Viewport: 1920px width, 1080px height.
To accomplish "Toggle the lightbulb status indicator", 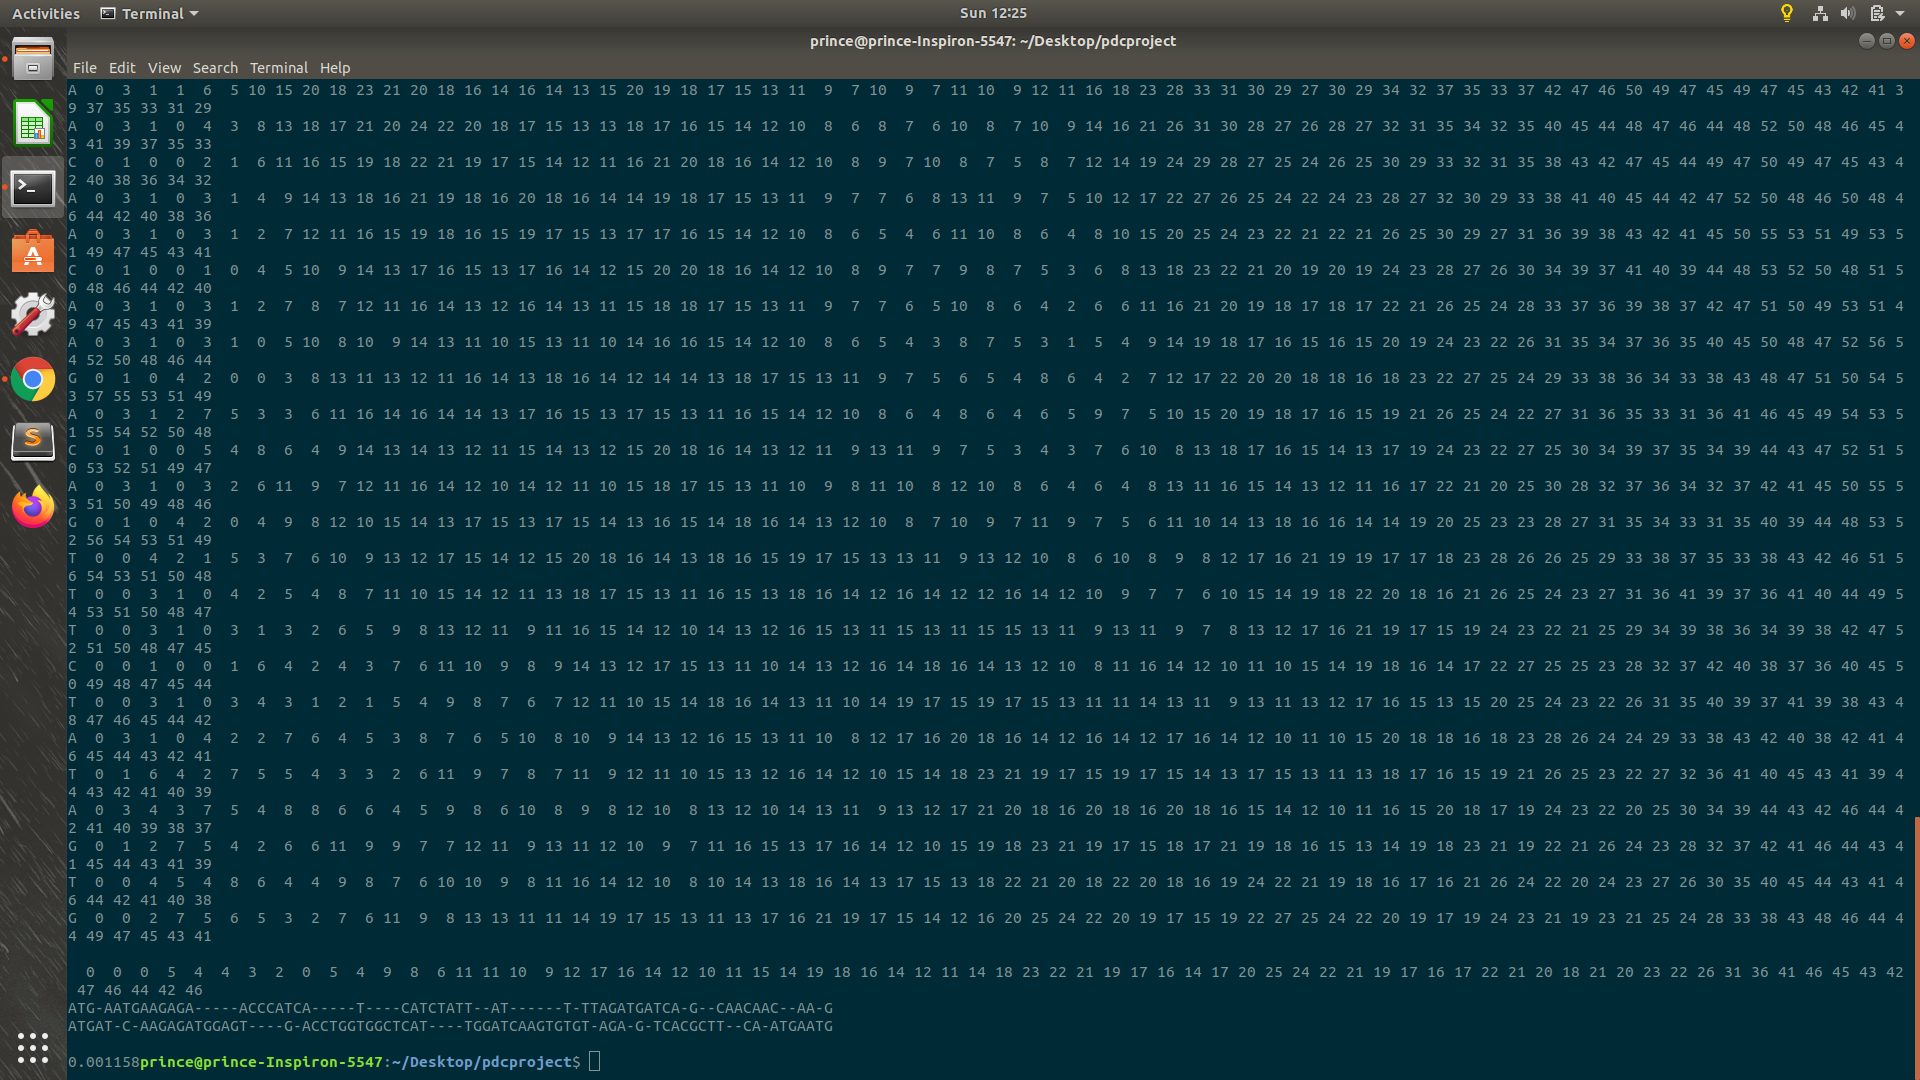I will [1787, 13].
